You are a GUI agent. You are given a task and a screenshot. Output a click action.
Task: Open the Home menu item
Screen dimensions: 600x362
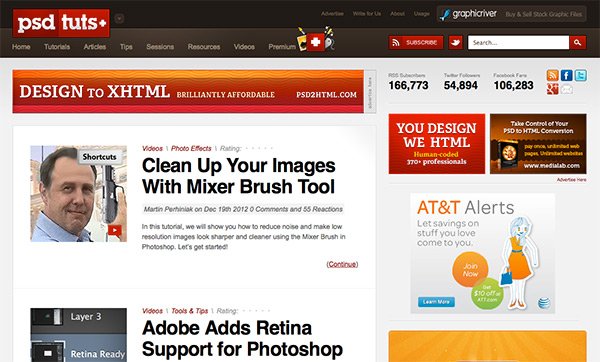point(21,47)
